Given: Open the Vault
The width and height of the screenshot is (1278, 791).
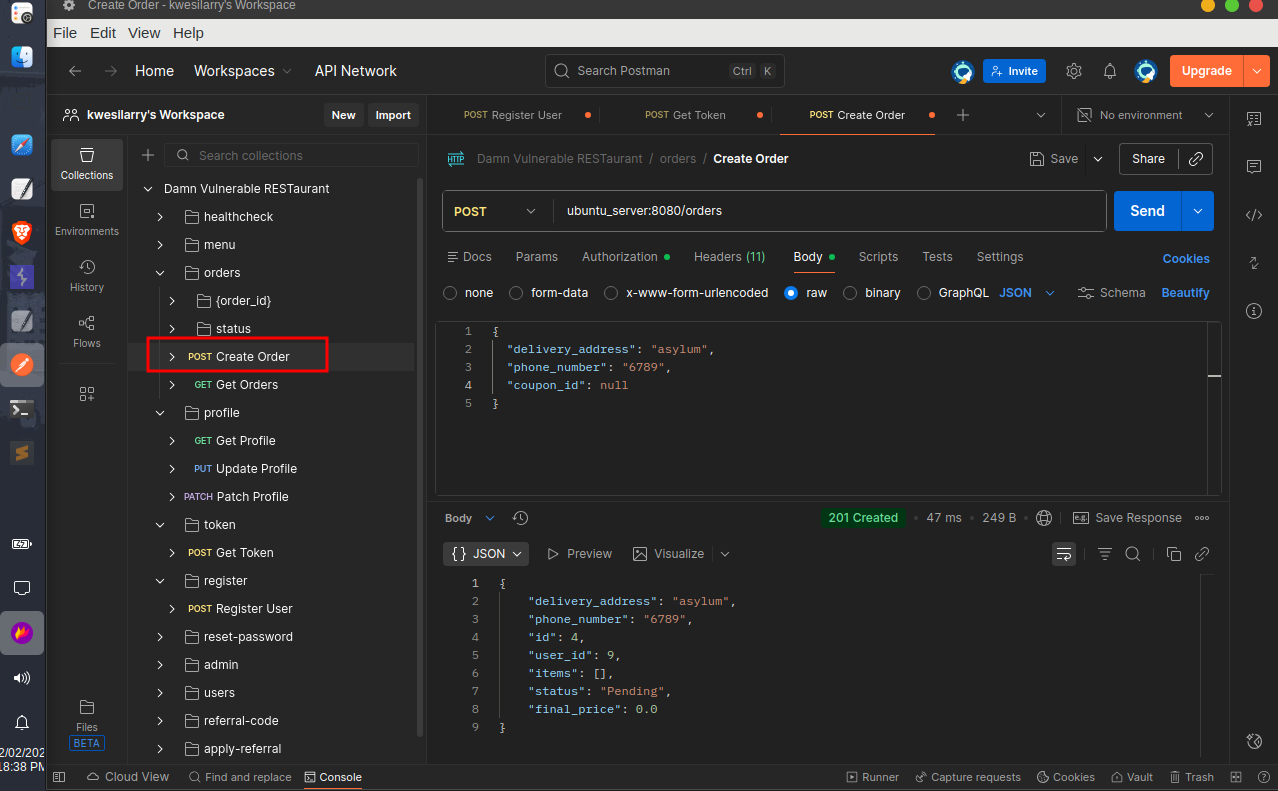Looking at the screenshot, I should 1131,776.
